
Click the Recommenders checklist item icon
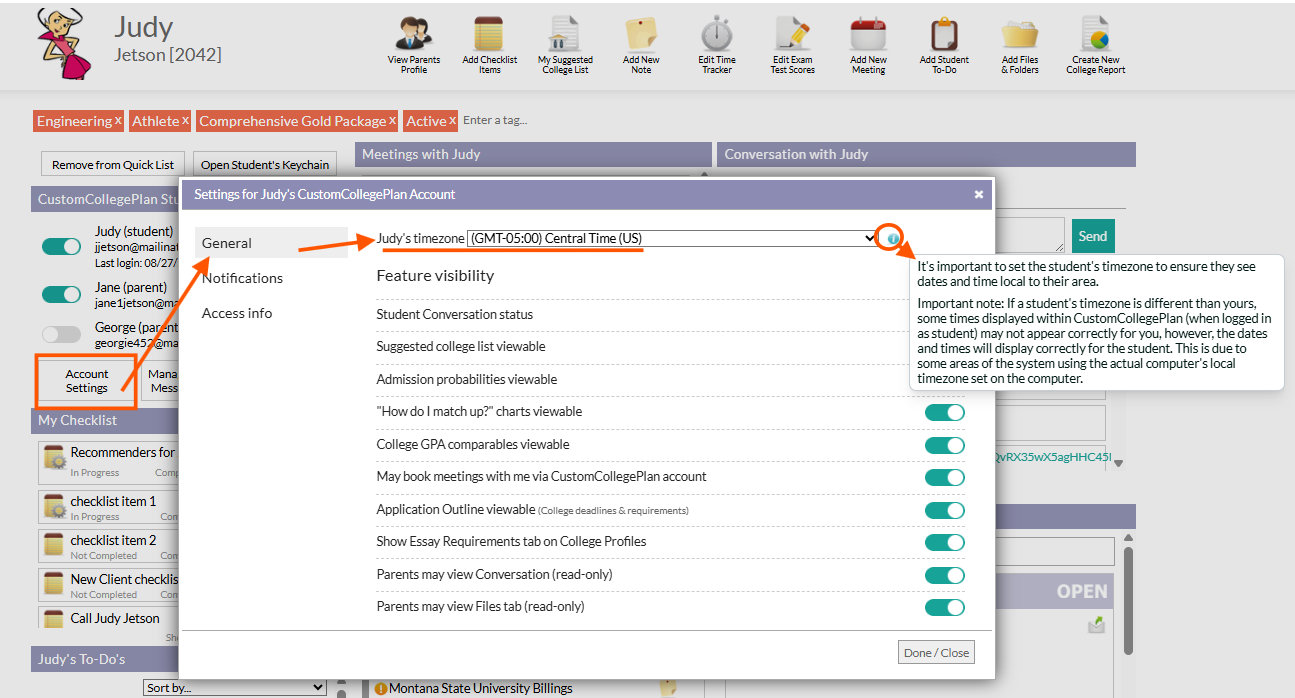point(55,460)
